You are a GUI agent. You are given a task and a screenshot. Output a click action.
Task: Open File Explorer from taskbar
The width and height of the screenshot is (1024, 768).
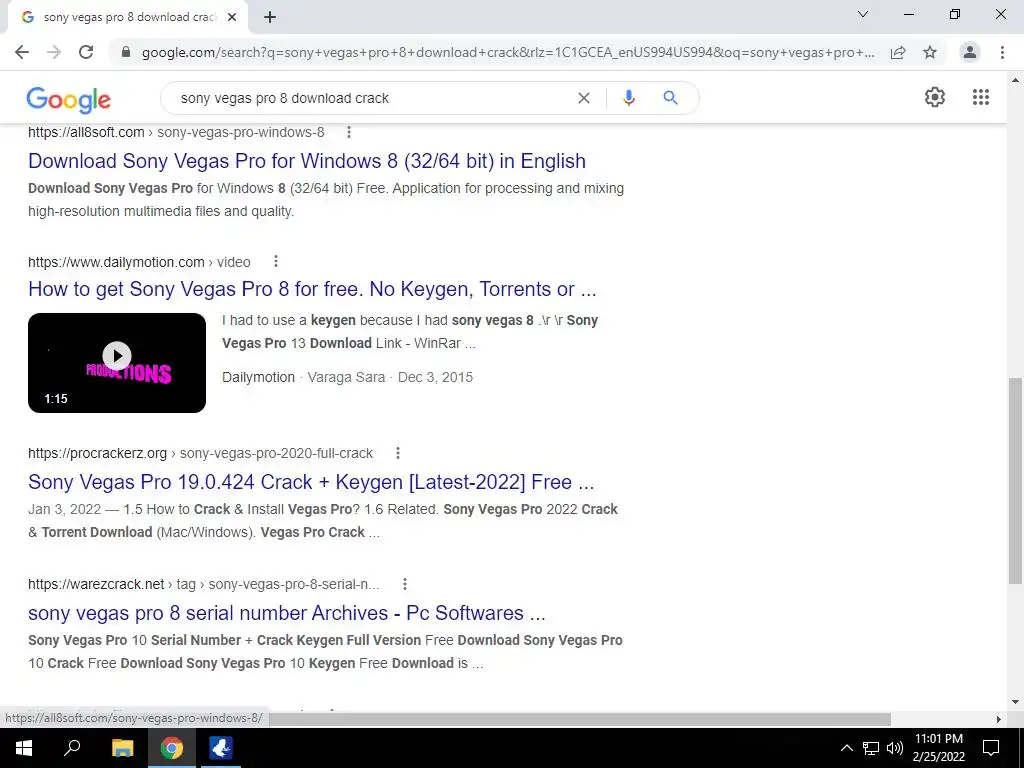pos(122,748)
